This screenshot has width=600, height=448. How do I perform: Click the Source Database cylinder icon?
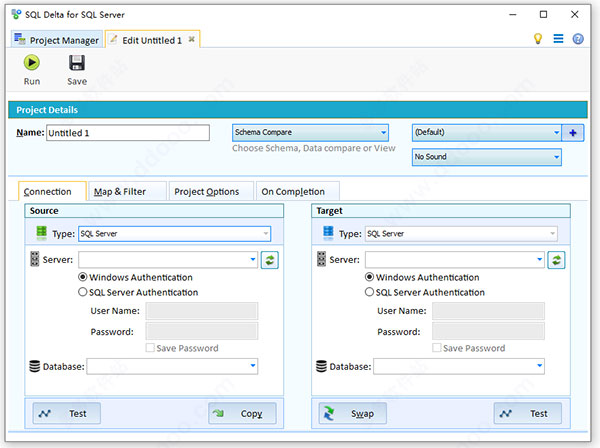pos(35,366)
